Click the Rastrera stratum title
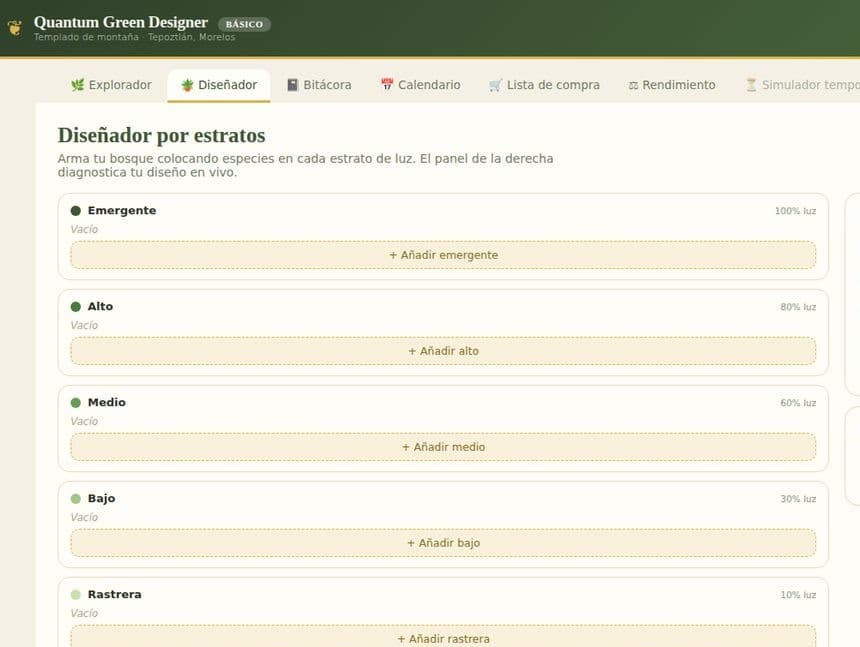Image resolution: width=860 pixels, height=647 pixels. (x=115, y=594)
